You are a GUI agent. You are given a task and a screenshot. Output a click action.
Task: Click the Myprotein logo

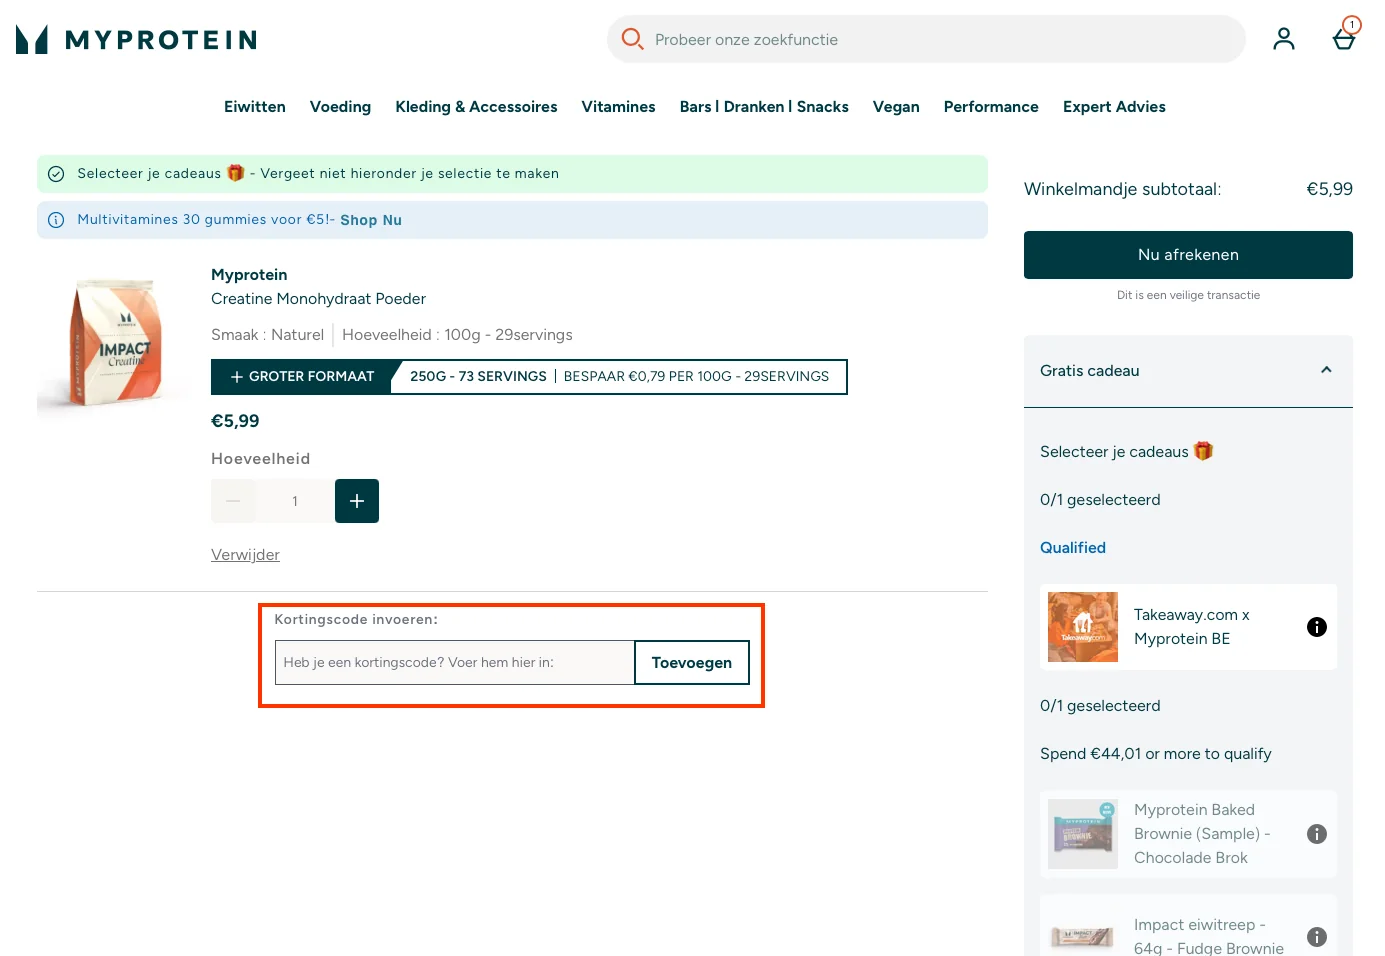pos(137,40)
